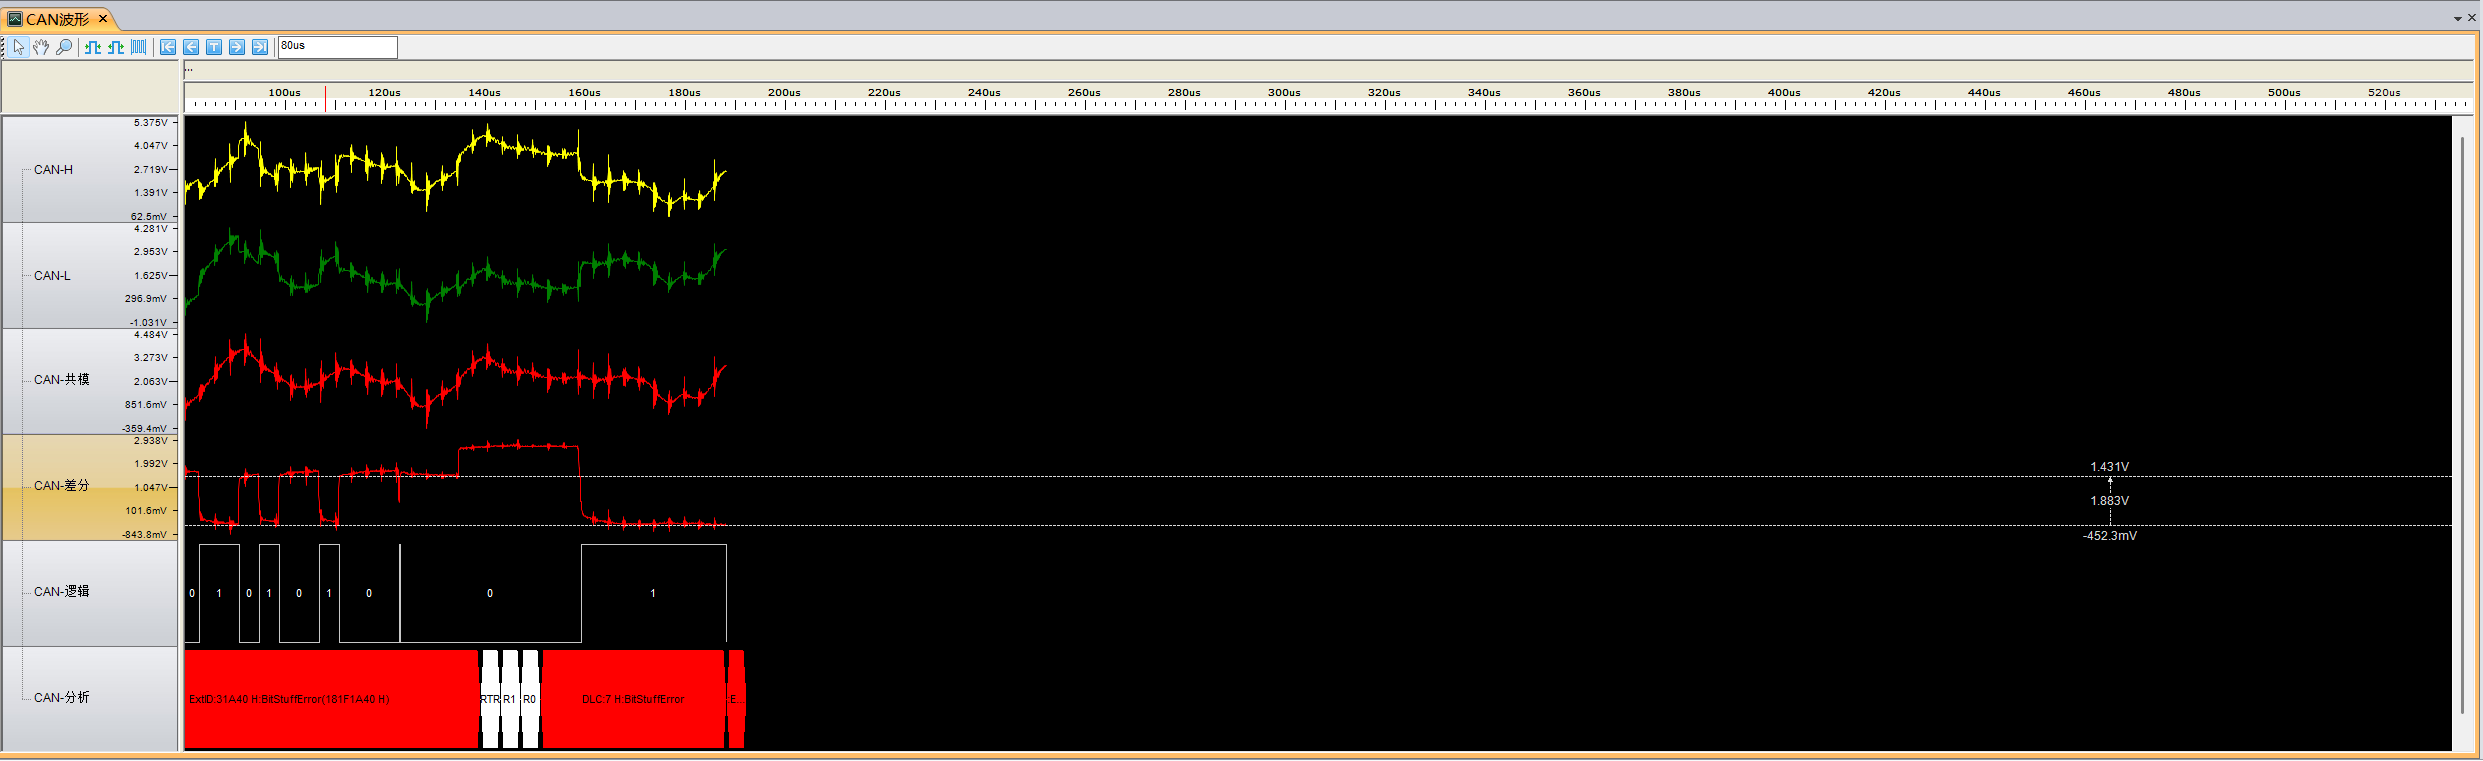2483x761 pixels.
Task: Select the magnifier zoom tool
Action: [x=64, y=47]
